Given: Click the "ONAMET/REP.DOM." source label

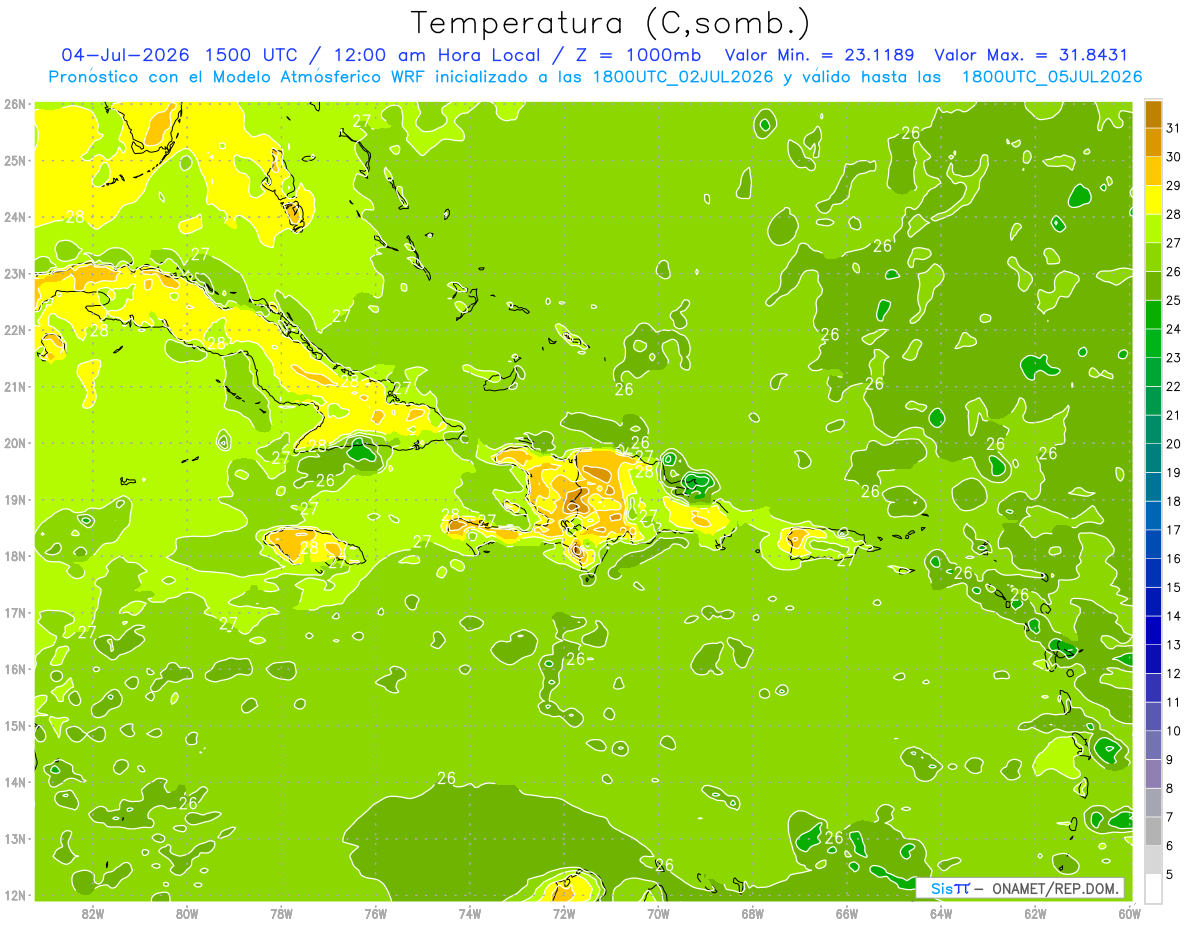Looking at the screenshot, I should (1055, 888).
